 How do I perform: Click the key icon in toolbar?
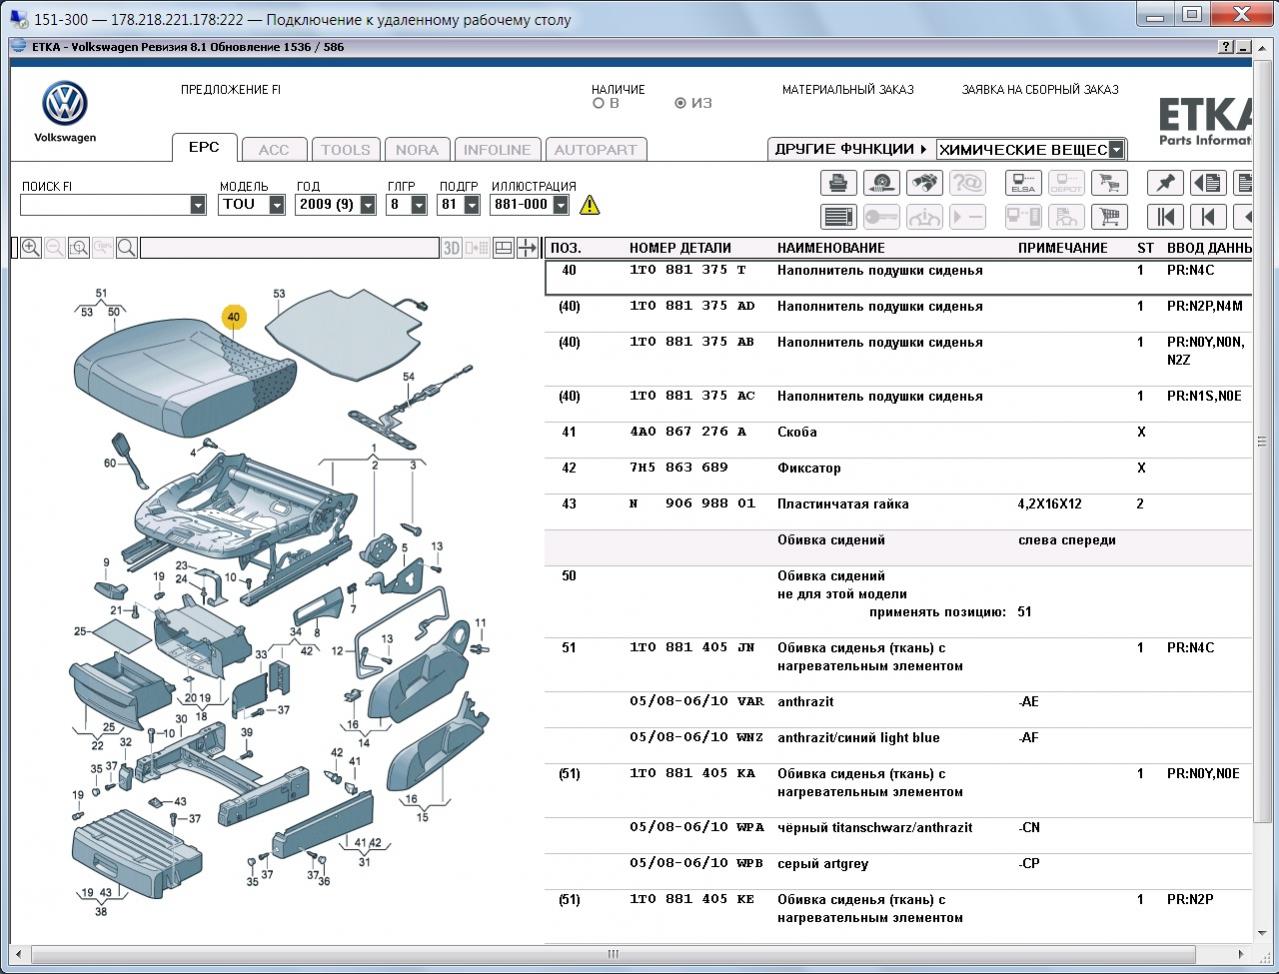point(881,216)
